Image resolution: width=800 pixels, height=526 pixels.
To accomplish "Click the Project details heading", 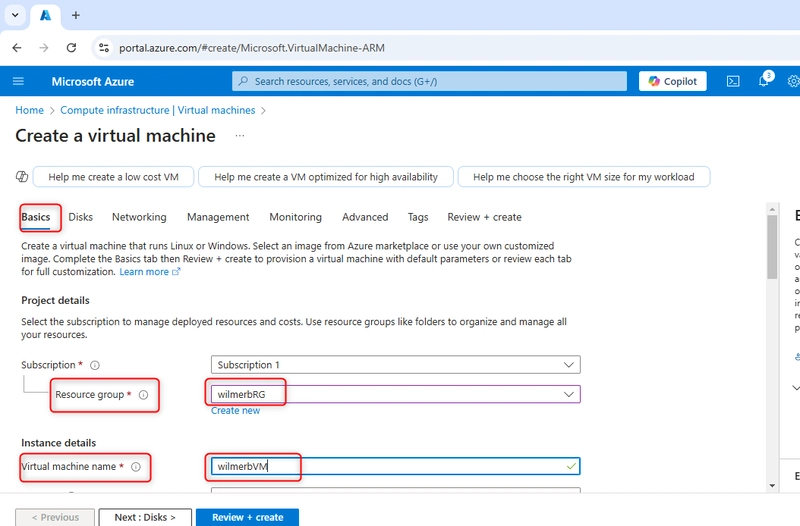I will coord(55,300).
